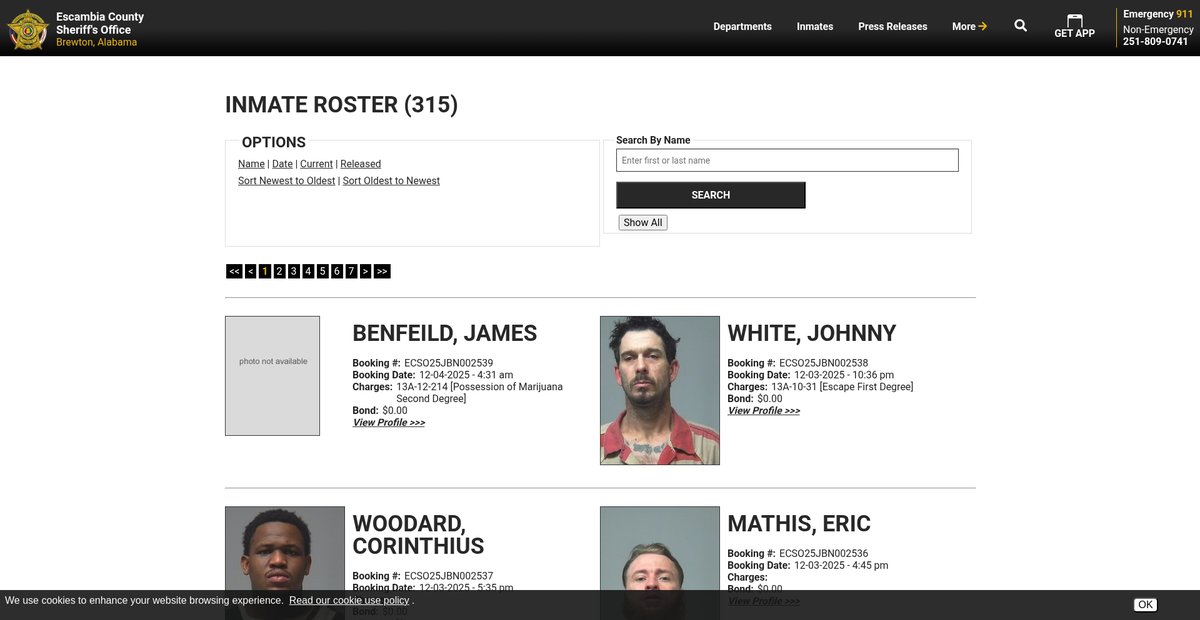Viewport: 1200px width, 620px height.
Task: Choose Sort Newest to Oldest
Action: point(286,181)
